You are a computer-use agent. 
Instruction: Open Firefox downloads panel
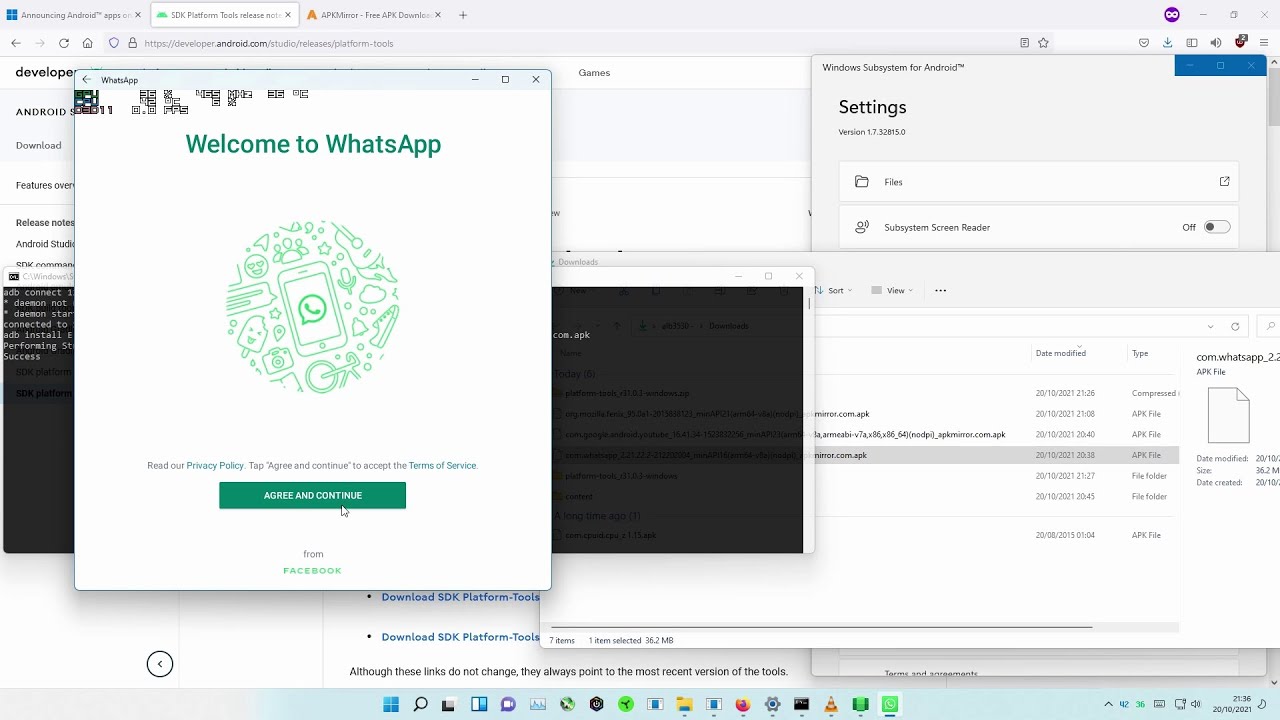pos(1167,43)
